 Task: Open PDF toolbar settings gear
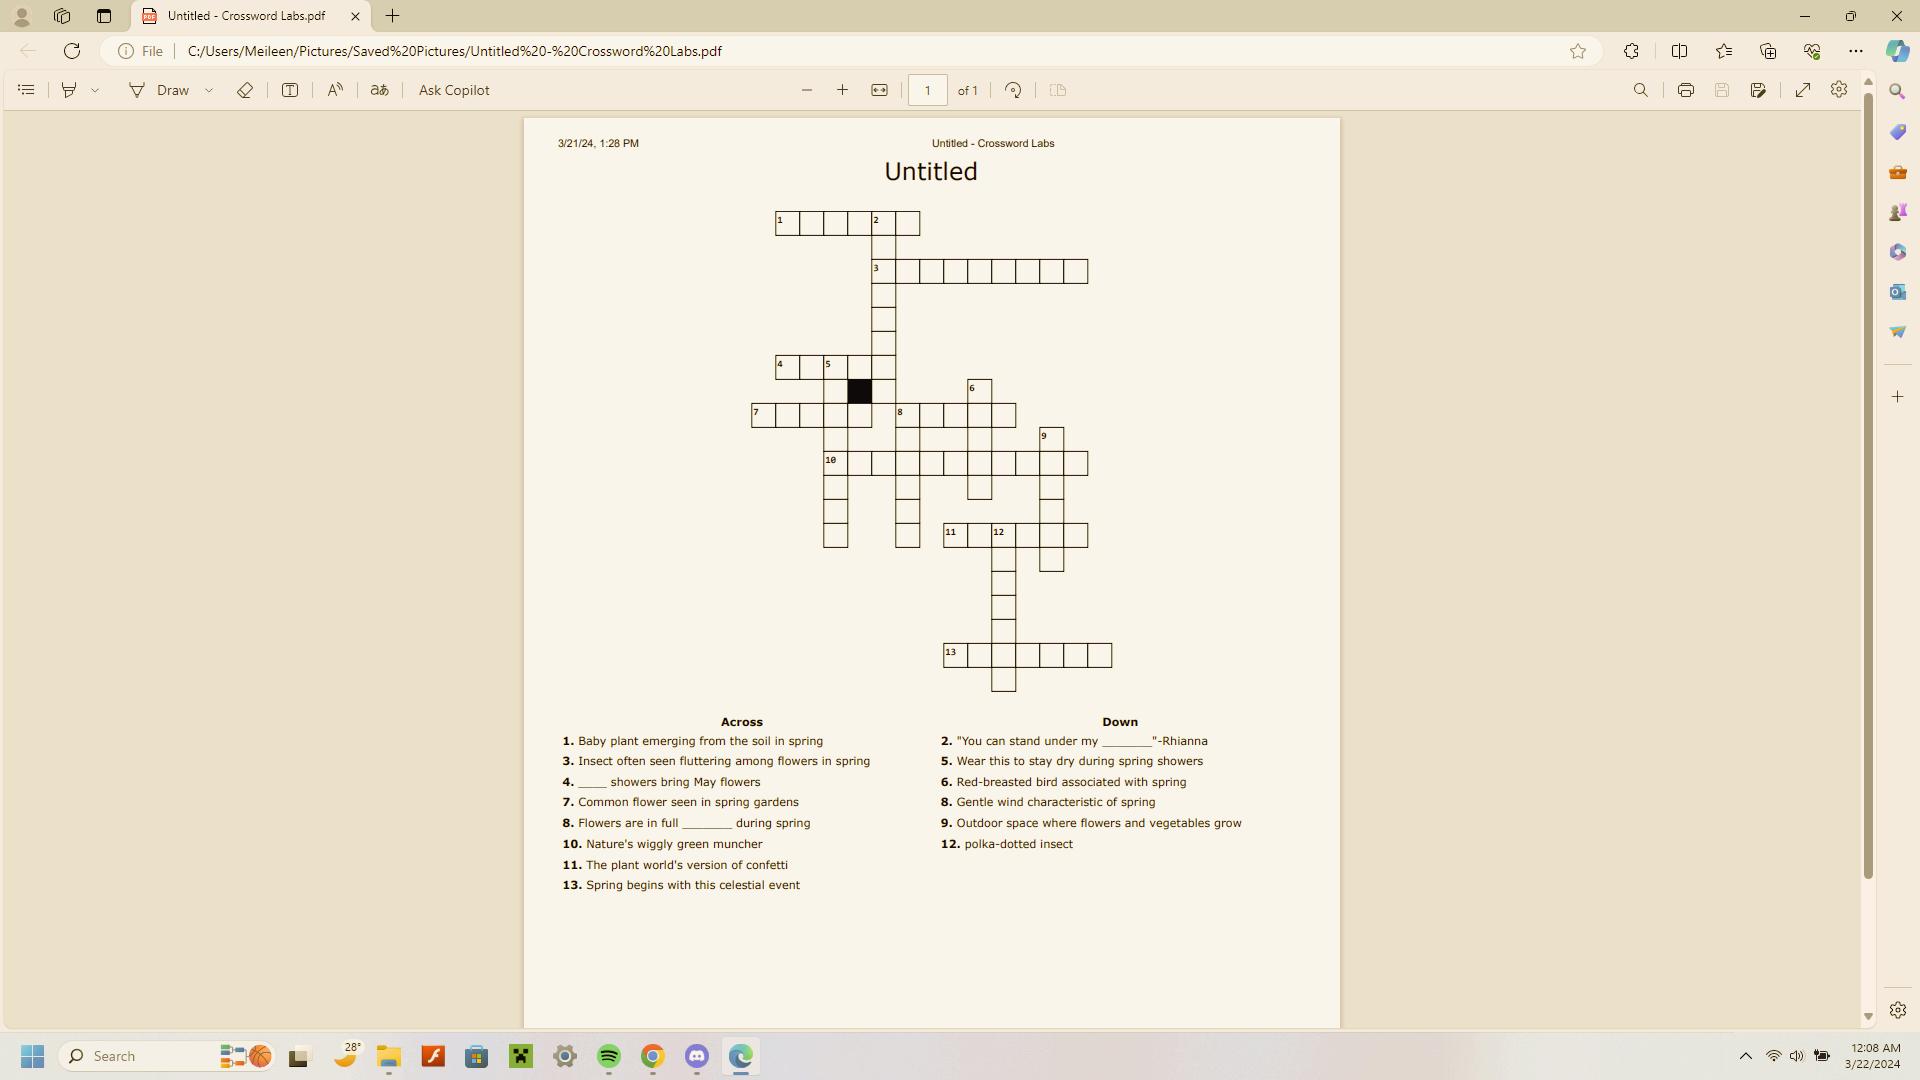[x=1838, y=90]
